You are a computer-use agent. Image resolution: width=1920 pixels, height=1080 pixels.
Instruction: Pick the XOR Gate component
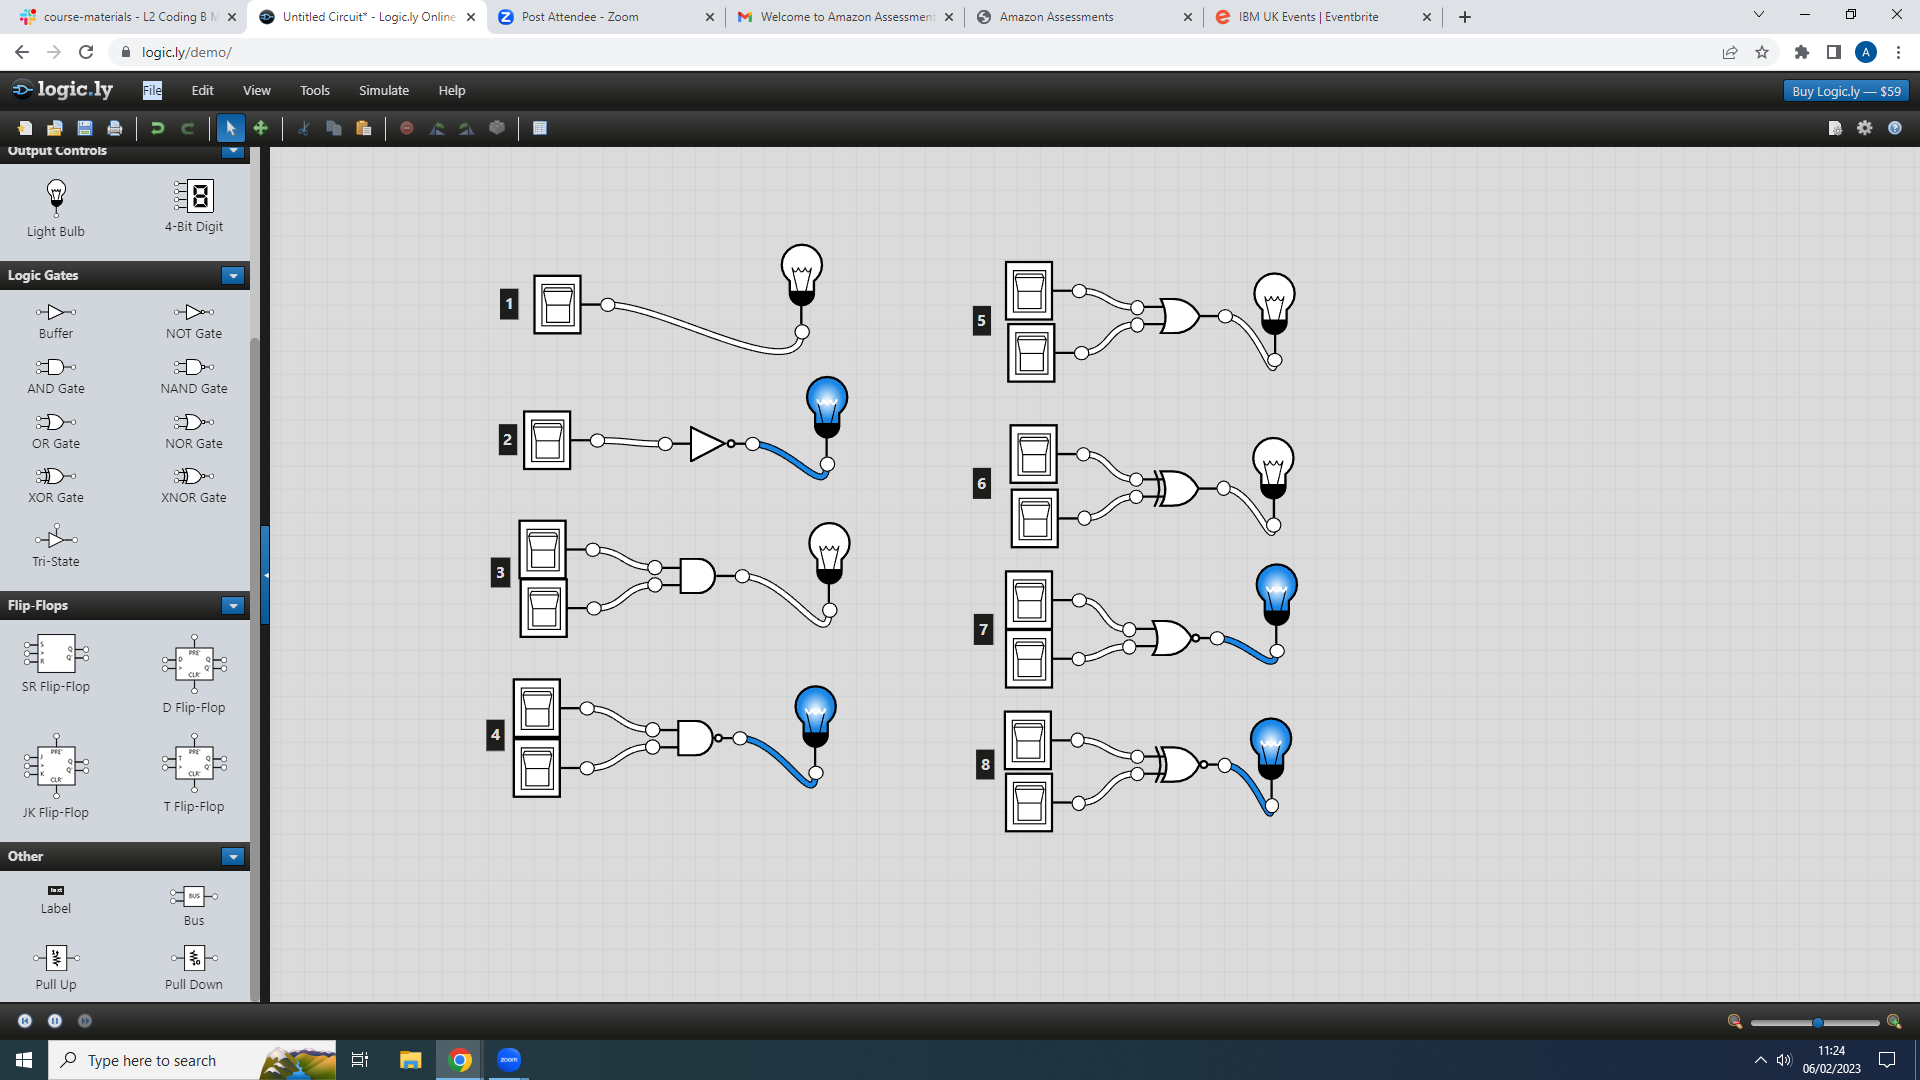pos(56,485)
